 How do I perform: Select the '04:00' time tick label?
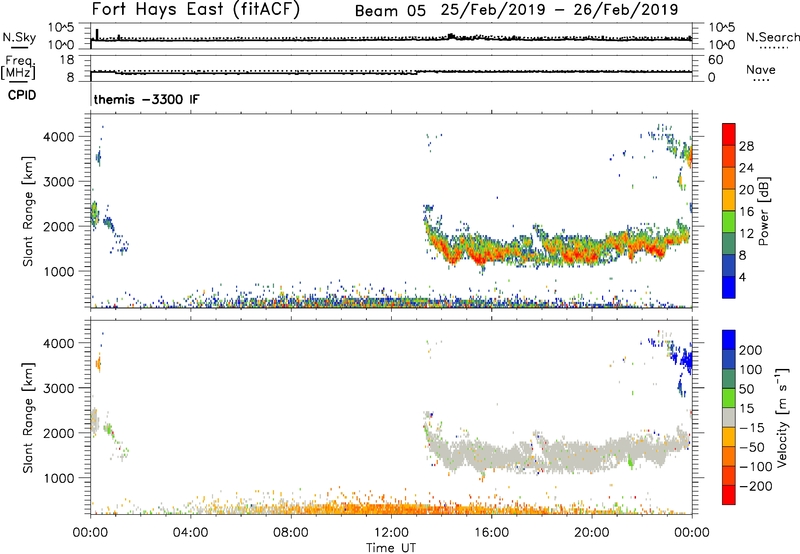[190, 533]
